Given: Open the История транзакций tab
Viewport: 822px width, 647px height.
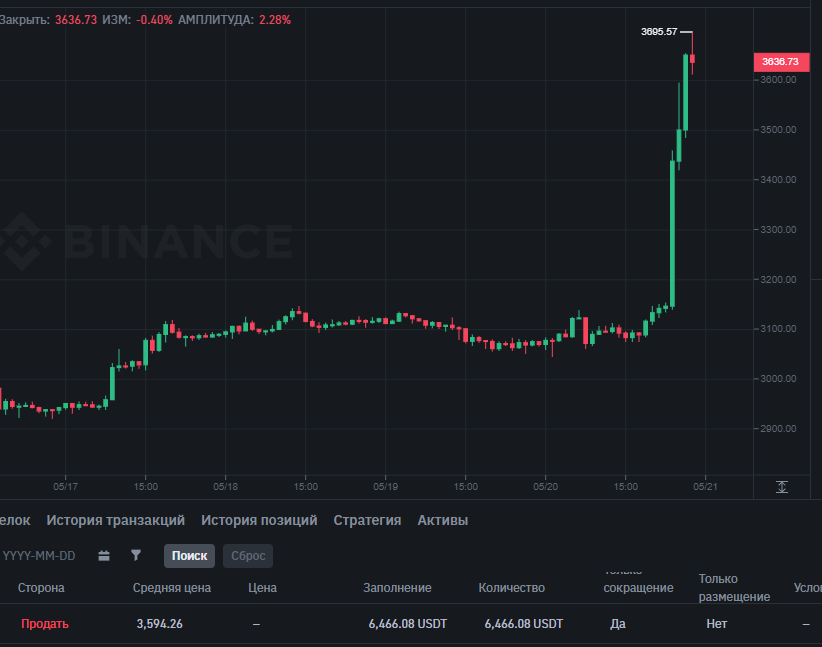Looking at the screenshot, I should (115, 520).
